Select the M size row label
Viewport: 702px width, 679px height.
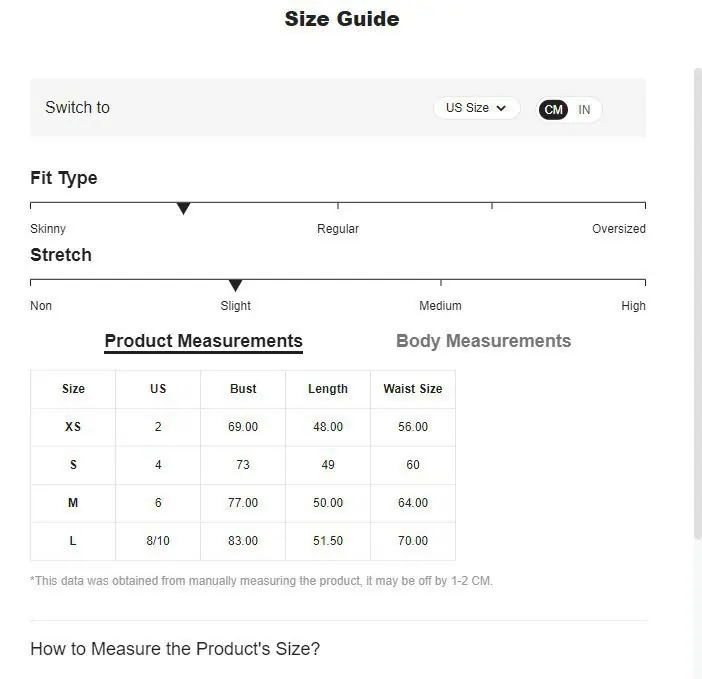click(73, 503)
